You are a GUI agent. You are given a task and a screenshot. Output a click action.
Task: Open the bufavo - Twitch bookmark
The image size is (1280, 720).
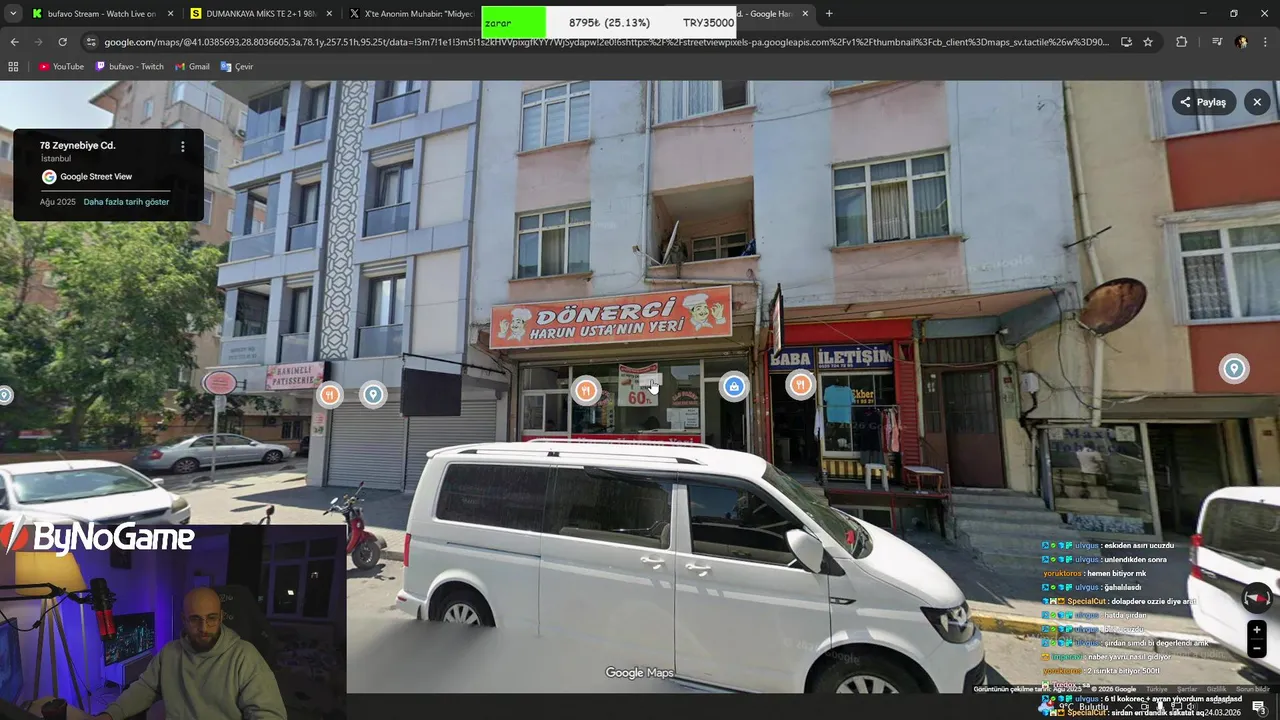click(x=130, y=67)
